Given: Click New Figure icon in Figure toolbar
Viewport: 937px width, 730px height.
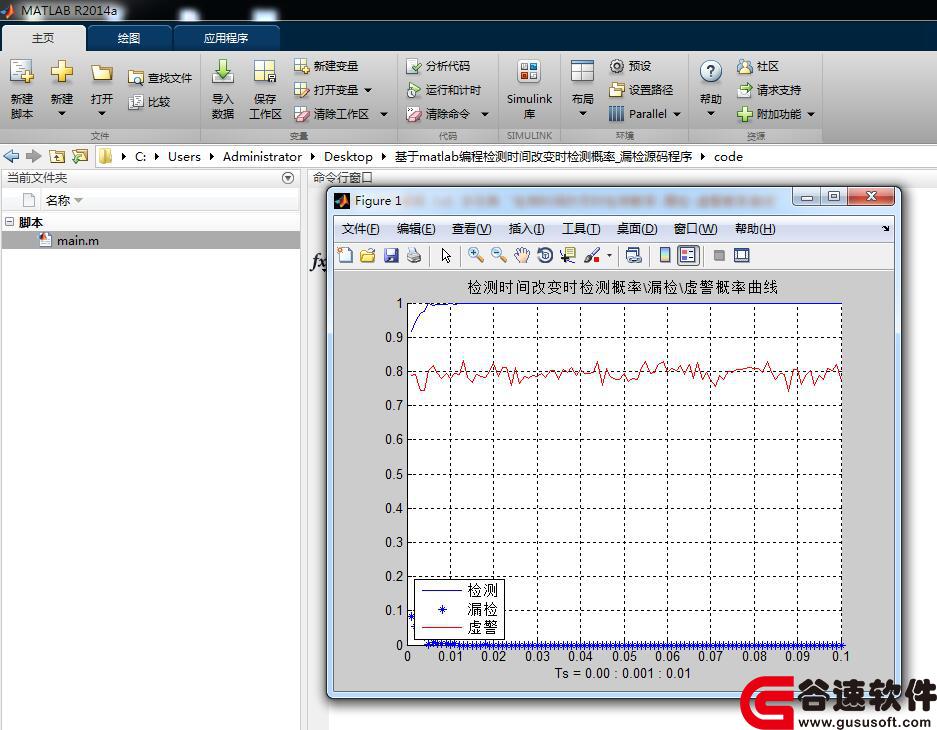Looking at the screenshot, I should [x=345, y=256].
